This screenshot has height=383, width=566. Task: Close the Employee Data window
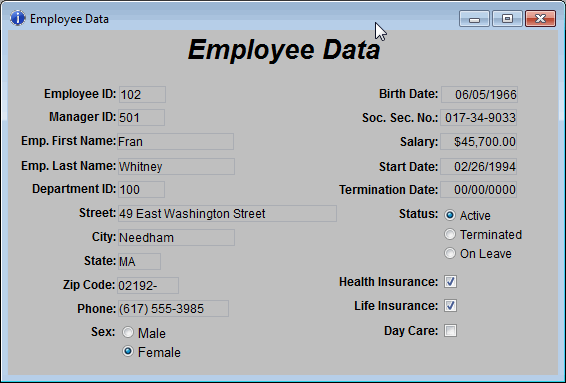click(x=540, y=19)
